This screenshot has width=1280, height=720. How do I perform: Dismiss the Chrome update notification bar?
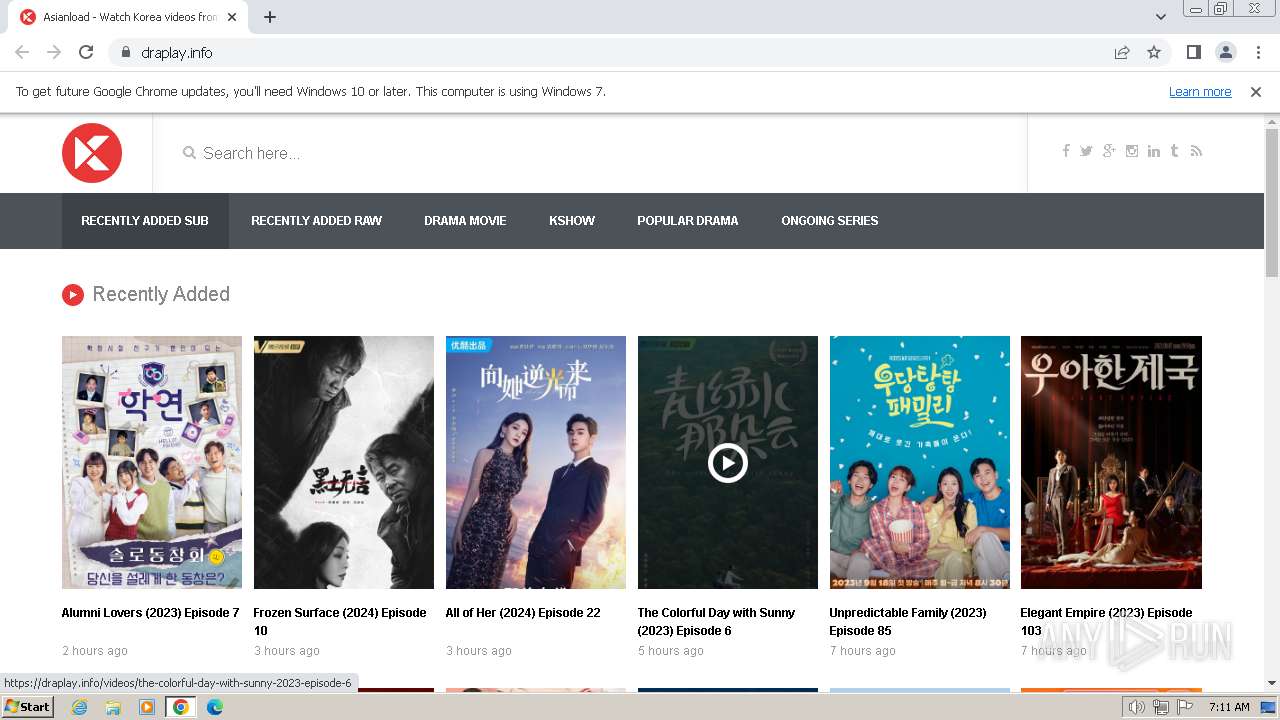[x=1256, y=92]
